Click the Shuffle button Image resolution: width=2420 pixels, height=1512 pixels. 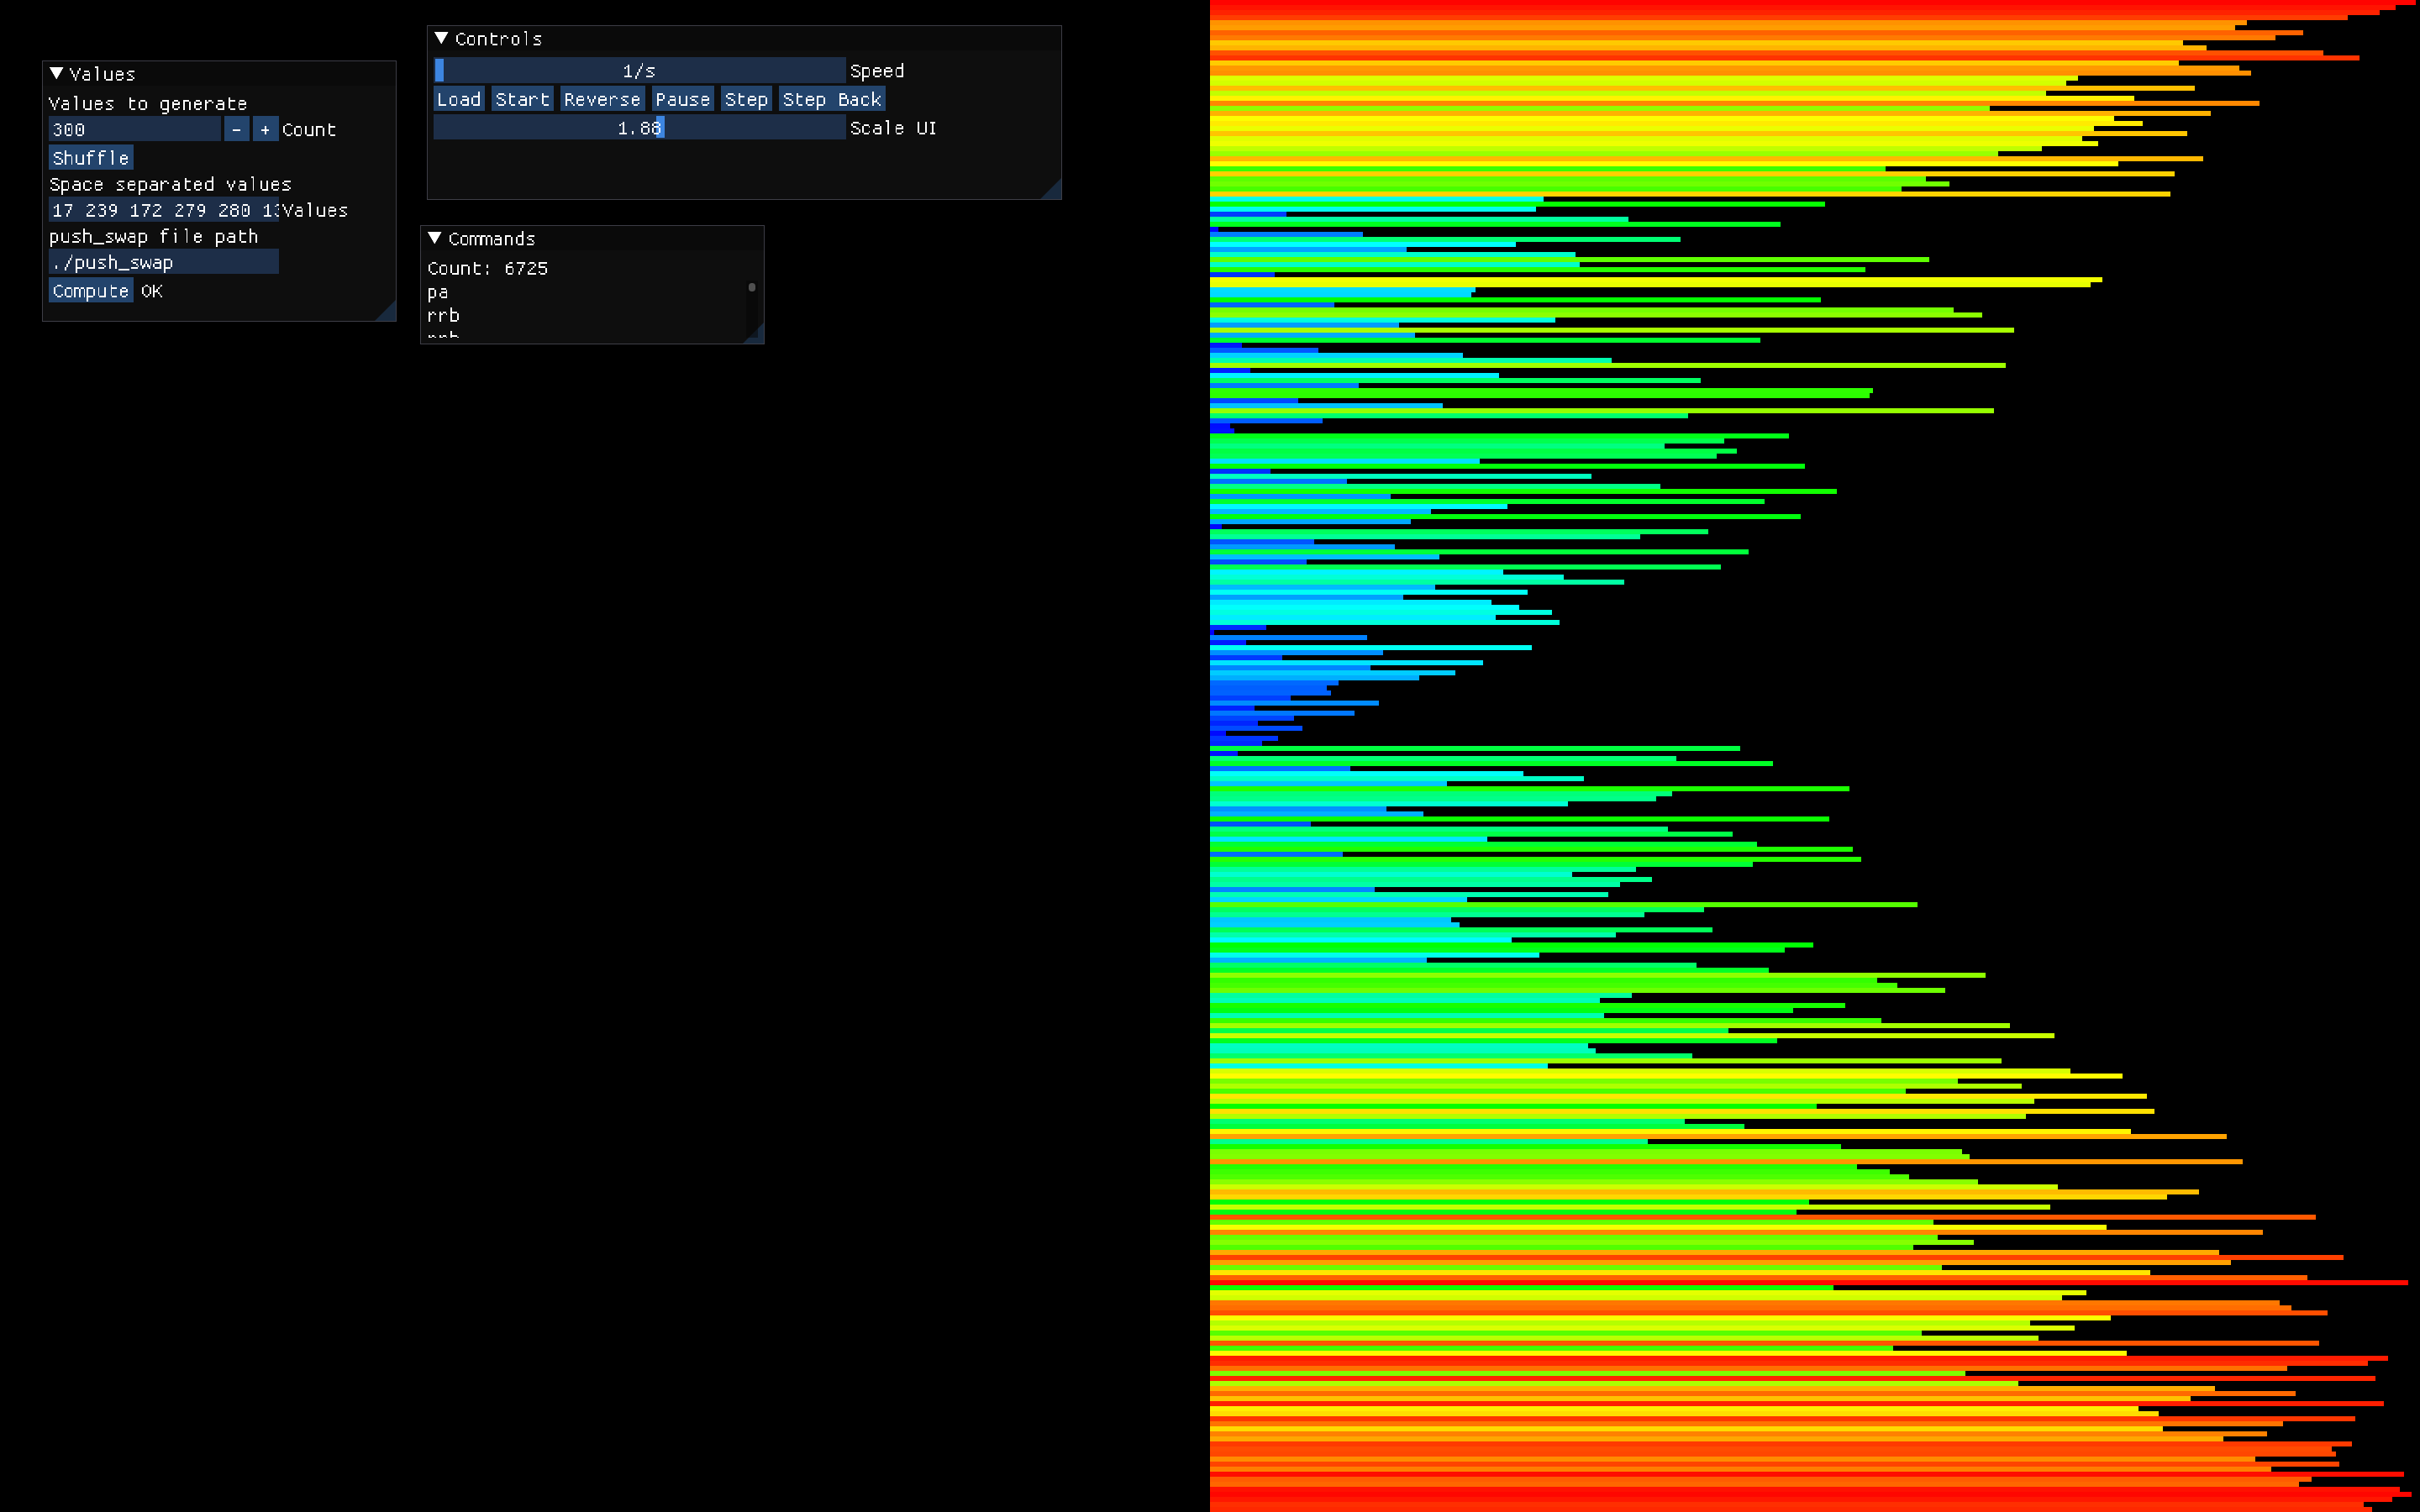(x=91, y=158)
